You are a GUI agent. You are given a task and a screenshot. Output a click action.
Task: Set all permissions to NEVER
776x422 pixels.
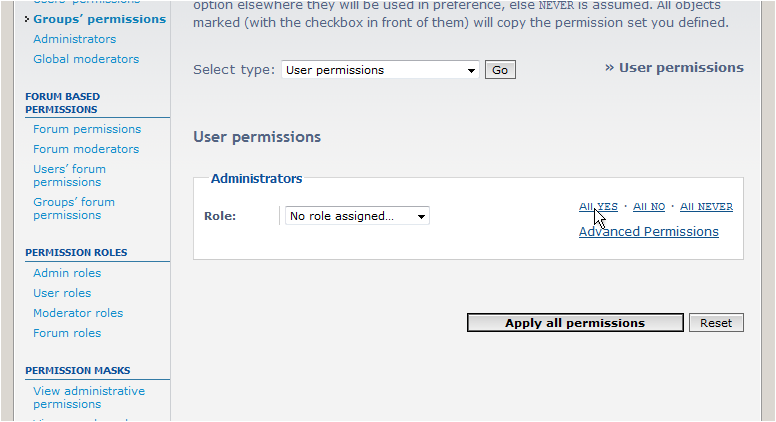706,207
